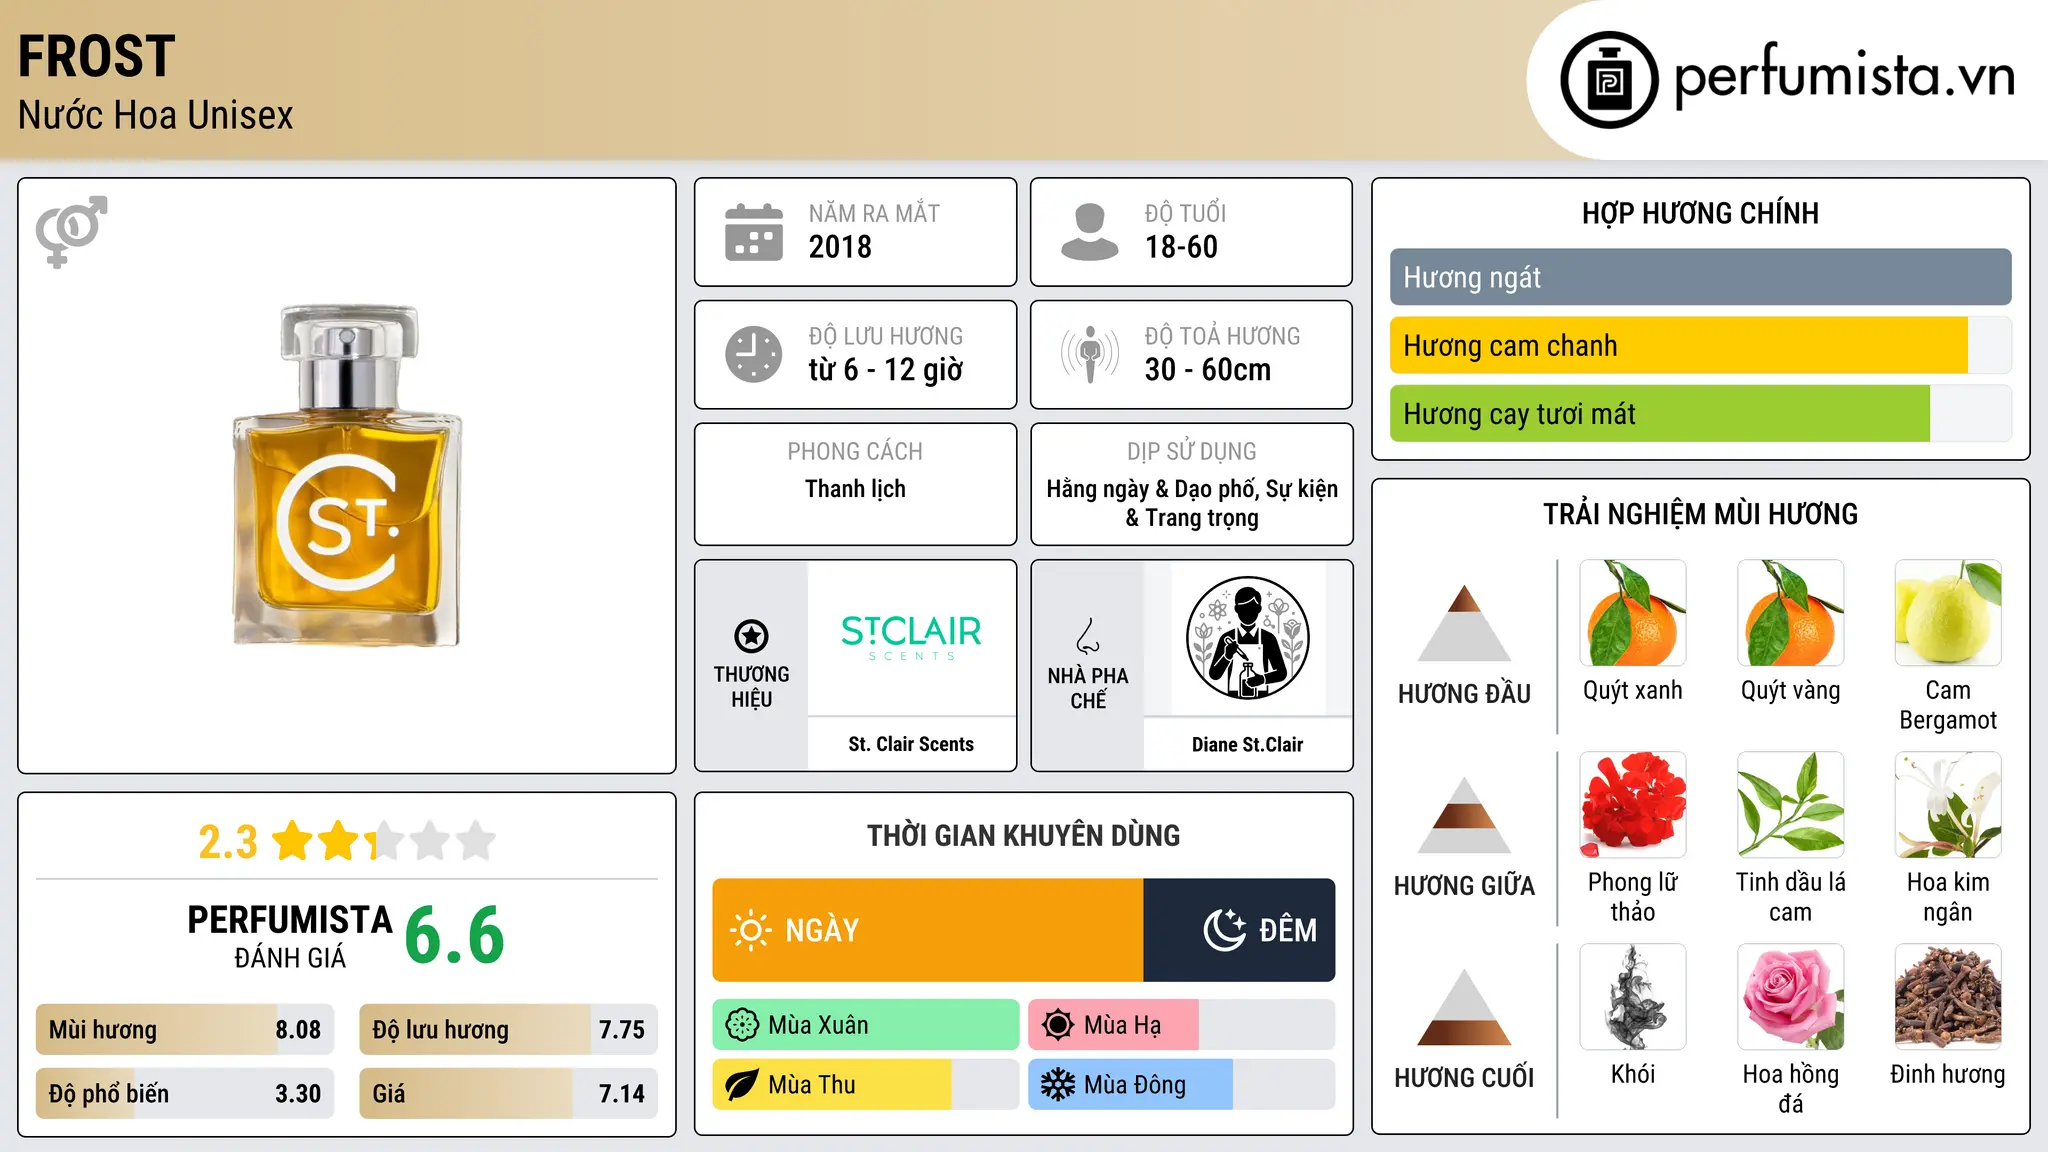
Task: Click the FROST perfume bottle photo
Action: [347, 476]
